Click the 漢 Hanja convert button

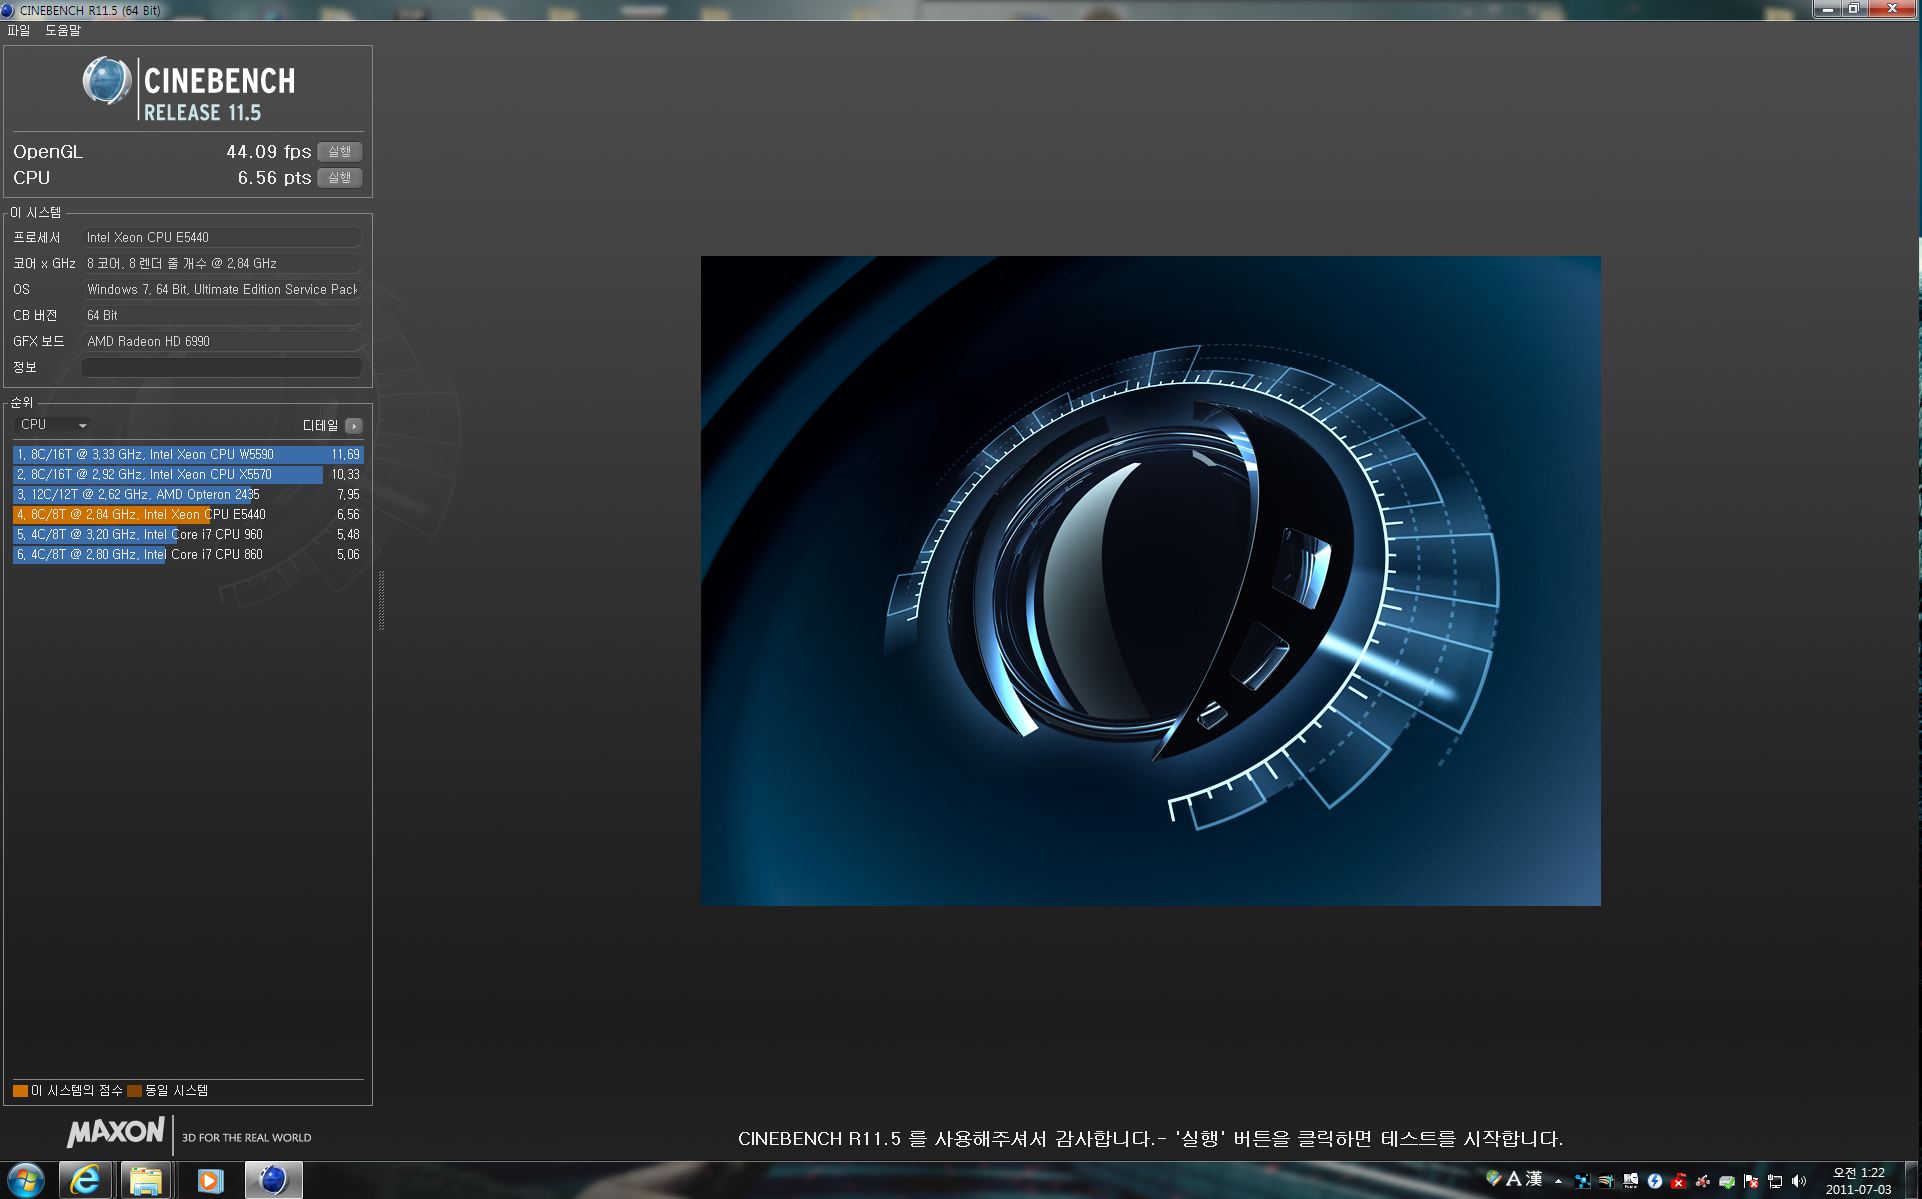(1534, 1179)
